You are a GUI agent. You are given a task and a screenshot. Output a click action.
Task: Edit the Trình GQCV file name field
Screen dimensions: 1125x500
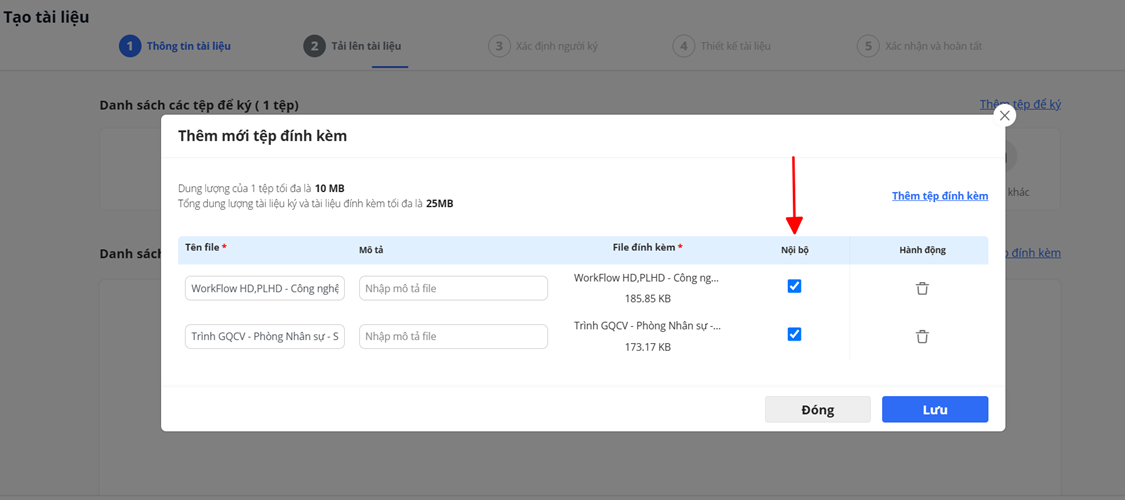265,336
